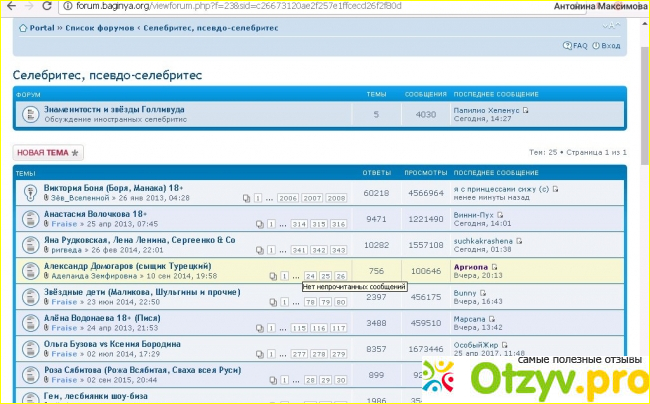
Task: Open the Список форумов breadcrumb link
Action: 96,27
